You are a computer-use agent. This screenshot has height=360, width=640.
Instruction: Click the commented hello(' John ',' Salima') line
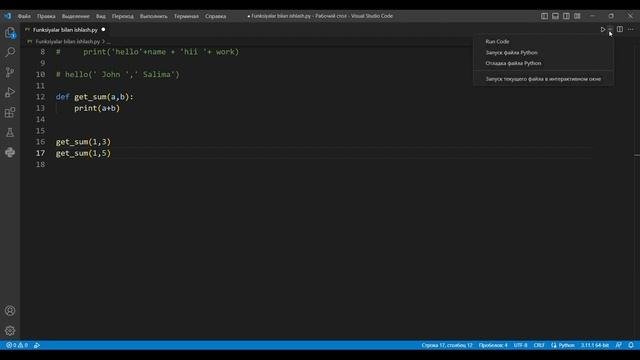pos(118,74)
